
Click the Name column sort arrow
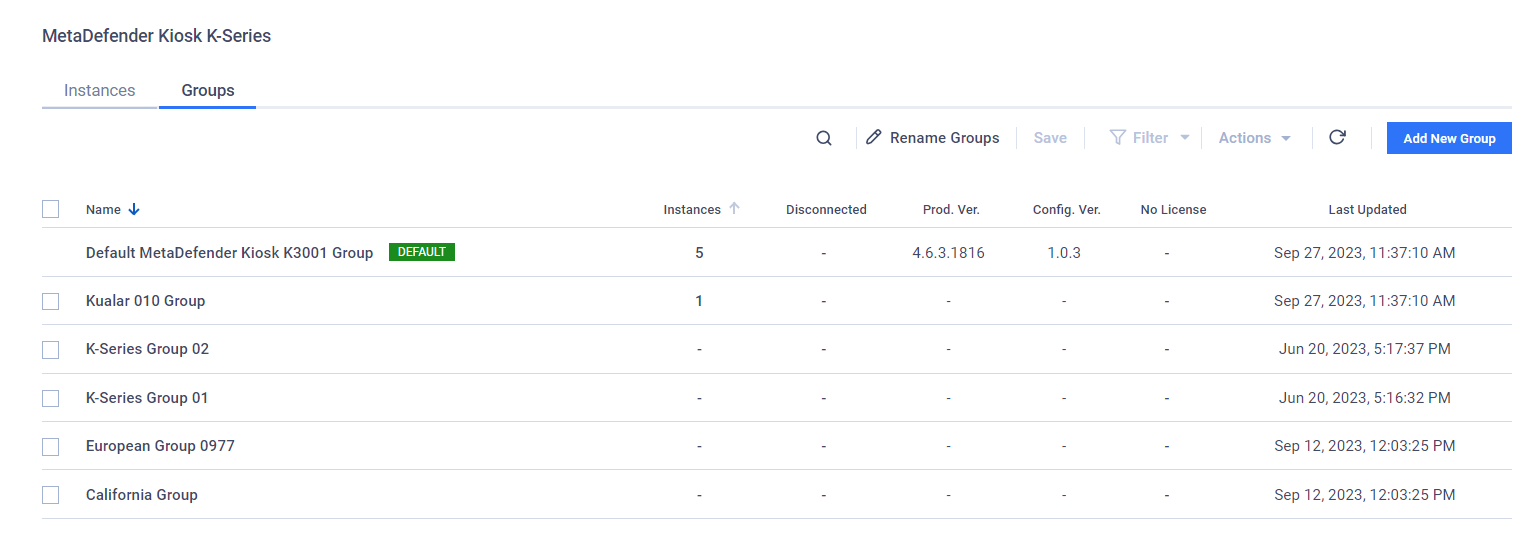point(135,209)
